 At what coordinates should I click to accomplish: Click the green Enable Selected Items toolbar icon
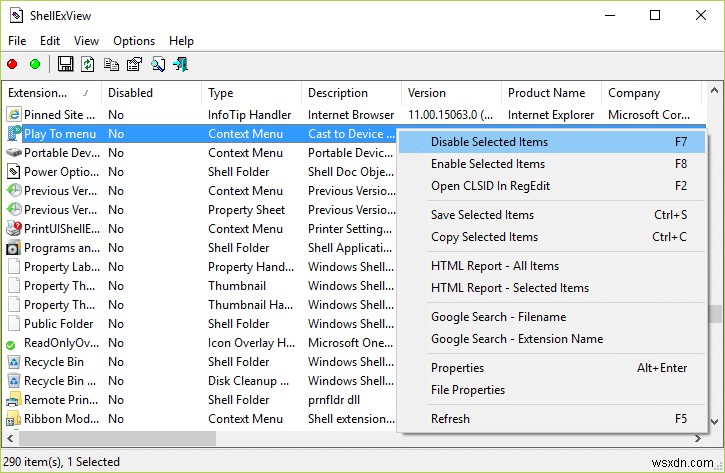point(35,64)
